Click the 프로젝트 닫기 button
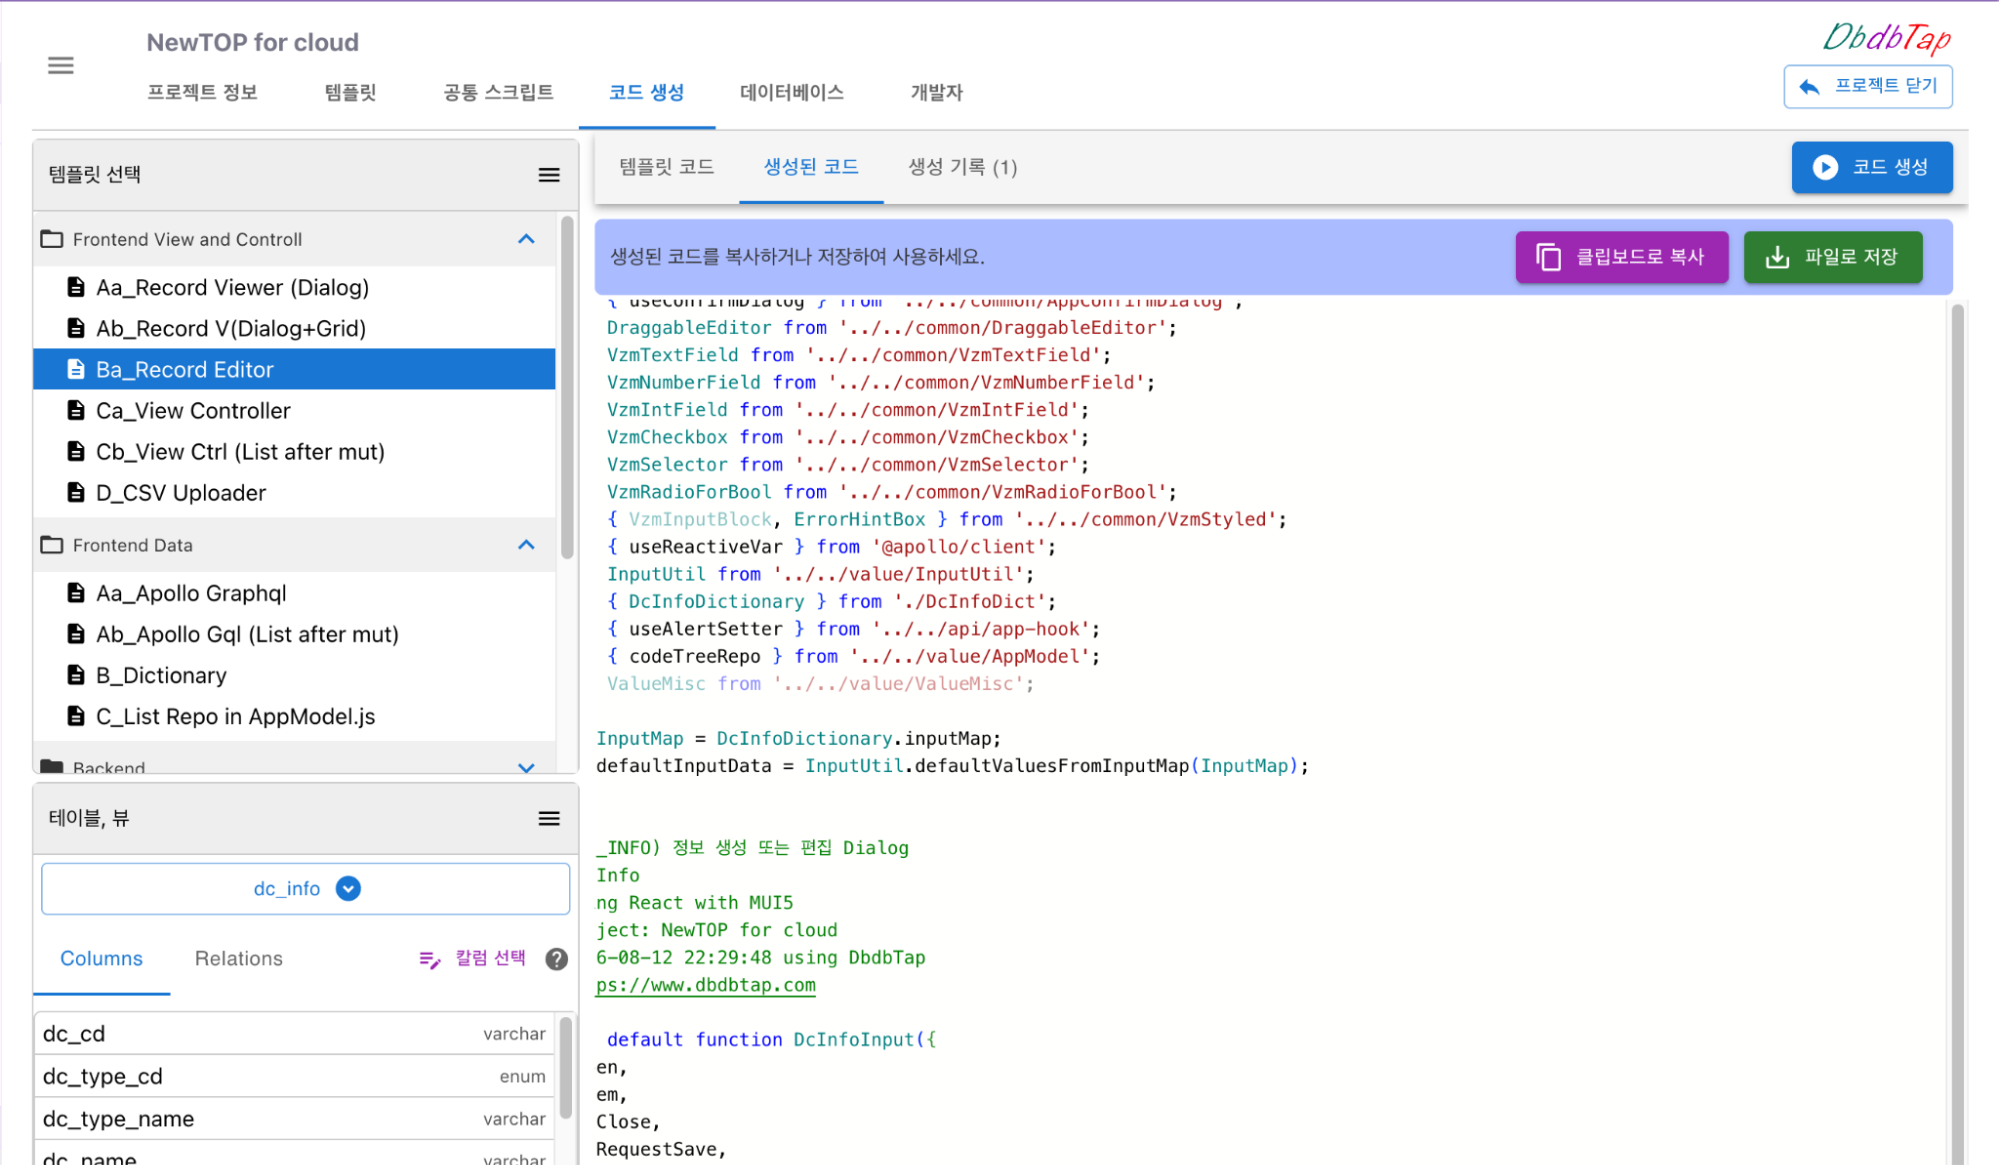The image size is (1999, 1166). [x=1868, y=87]
